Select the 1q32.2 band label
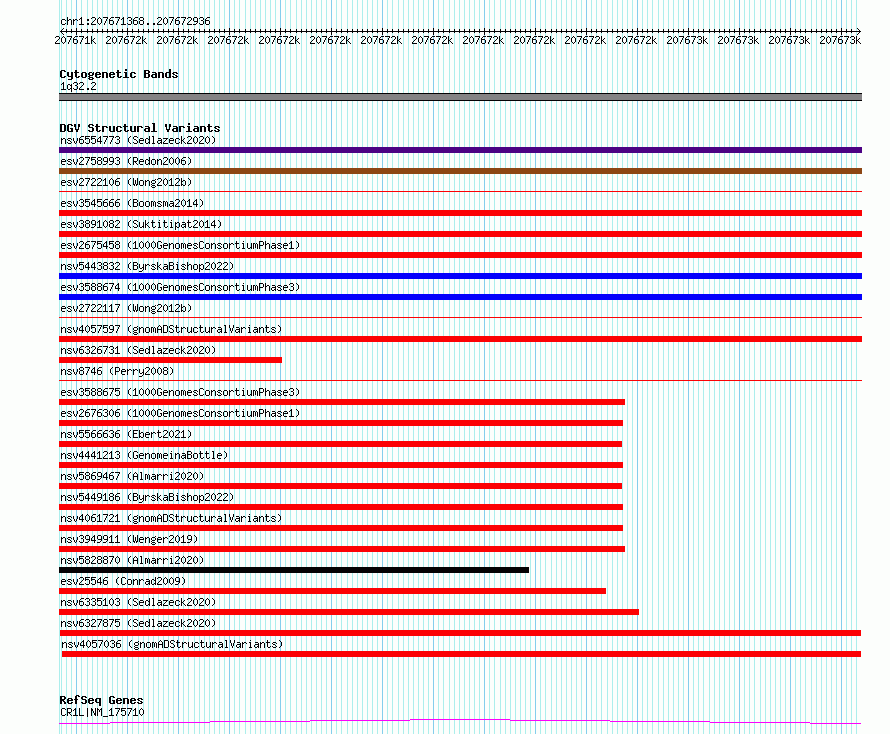890x734 pixels. point(78,86)
